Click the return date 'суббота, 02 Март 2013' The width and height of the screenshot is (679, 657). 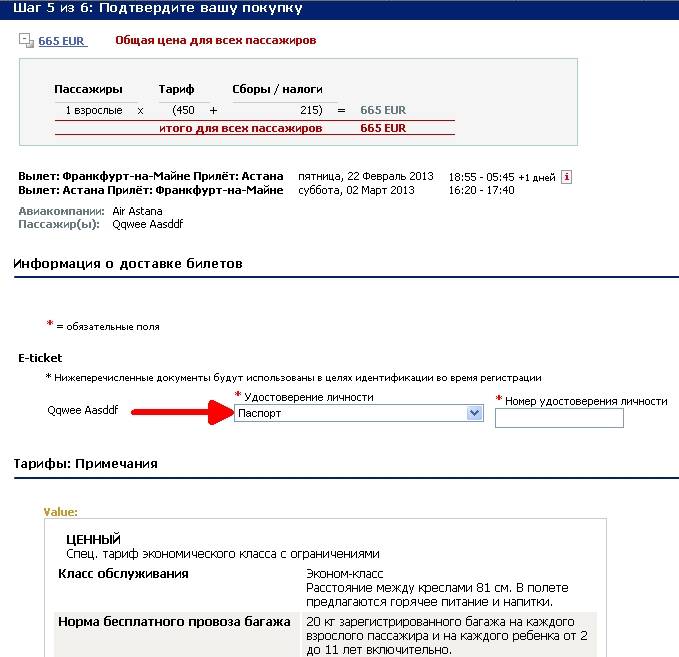click(356, 190)
